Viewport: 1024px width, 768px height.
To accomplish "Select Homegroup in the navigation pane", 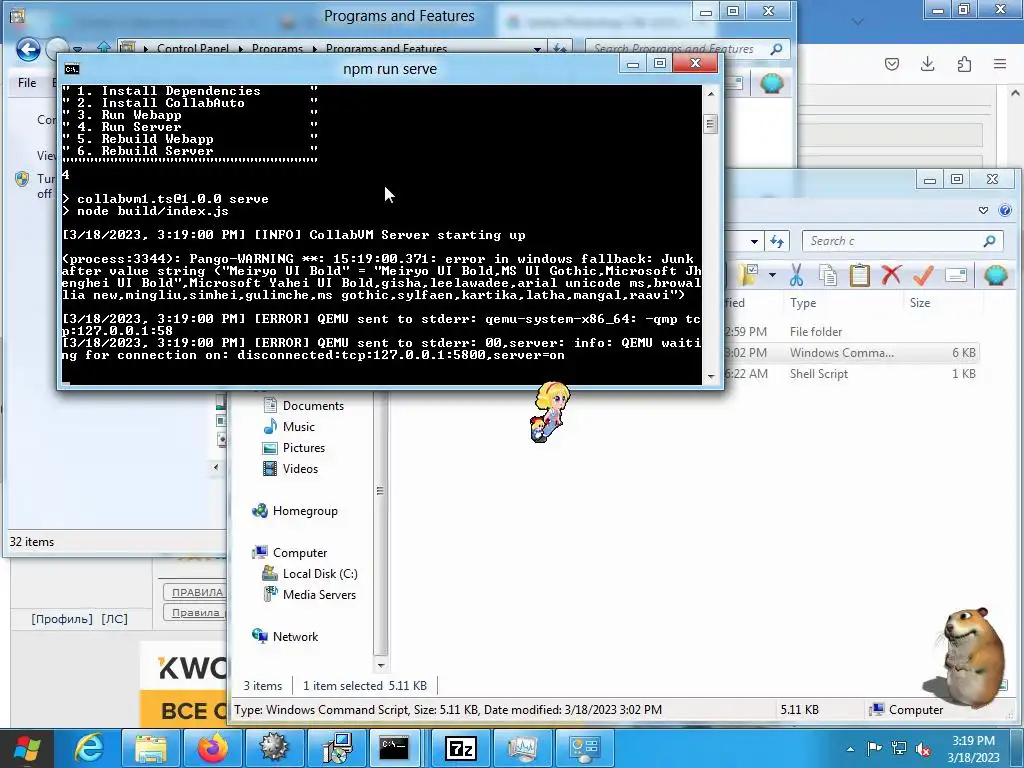I will pyautogui.click(x=295, y=511).
